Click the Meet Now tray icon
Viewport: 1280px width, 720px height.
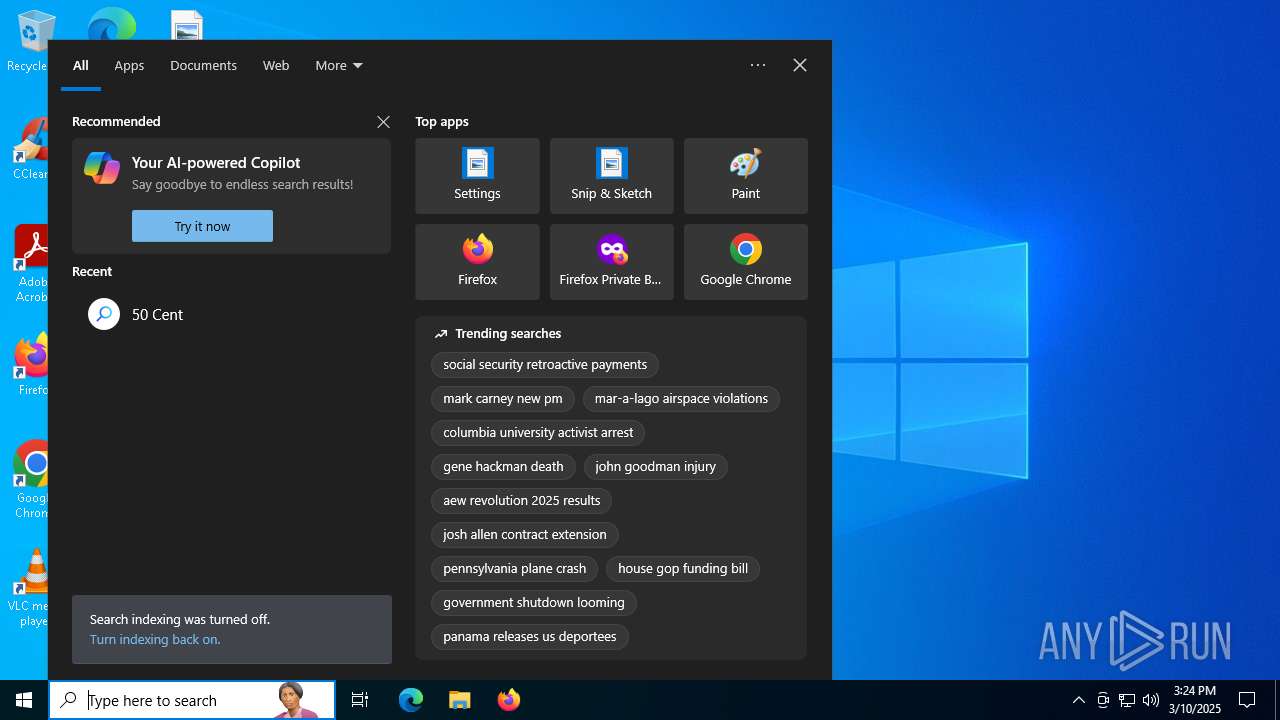1103,700
